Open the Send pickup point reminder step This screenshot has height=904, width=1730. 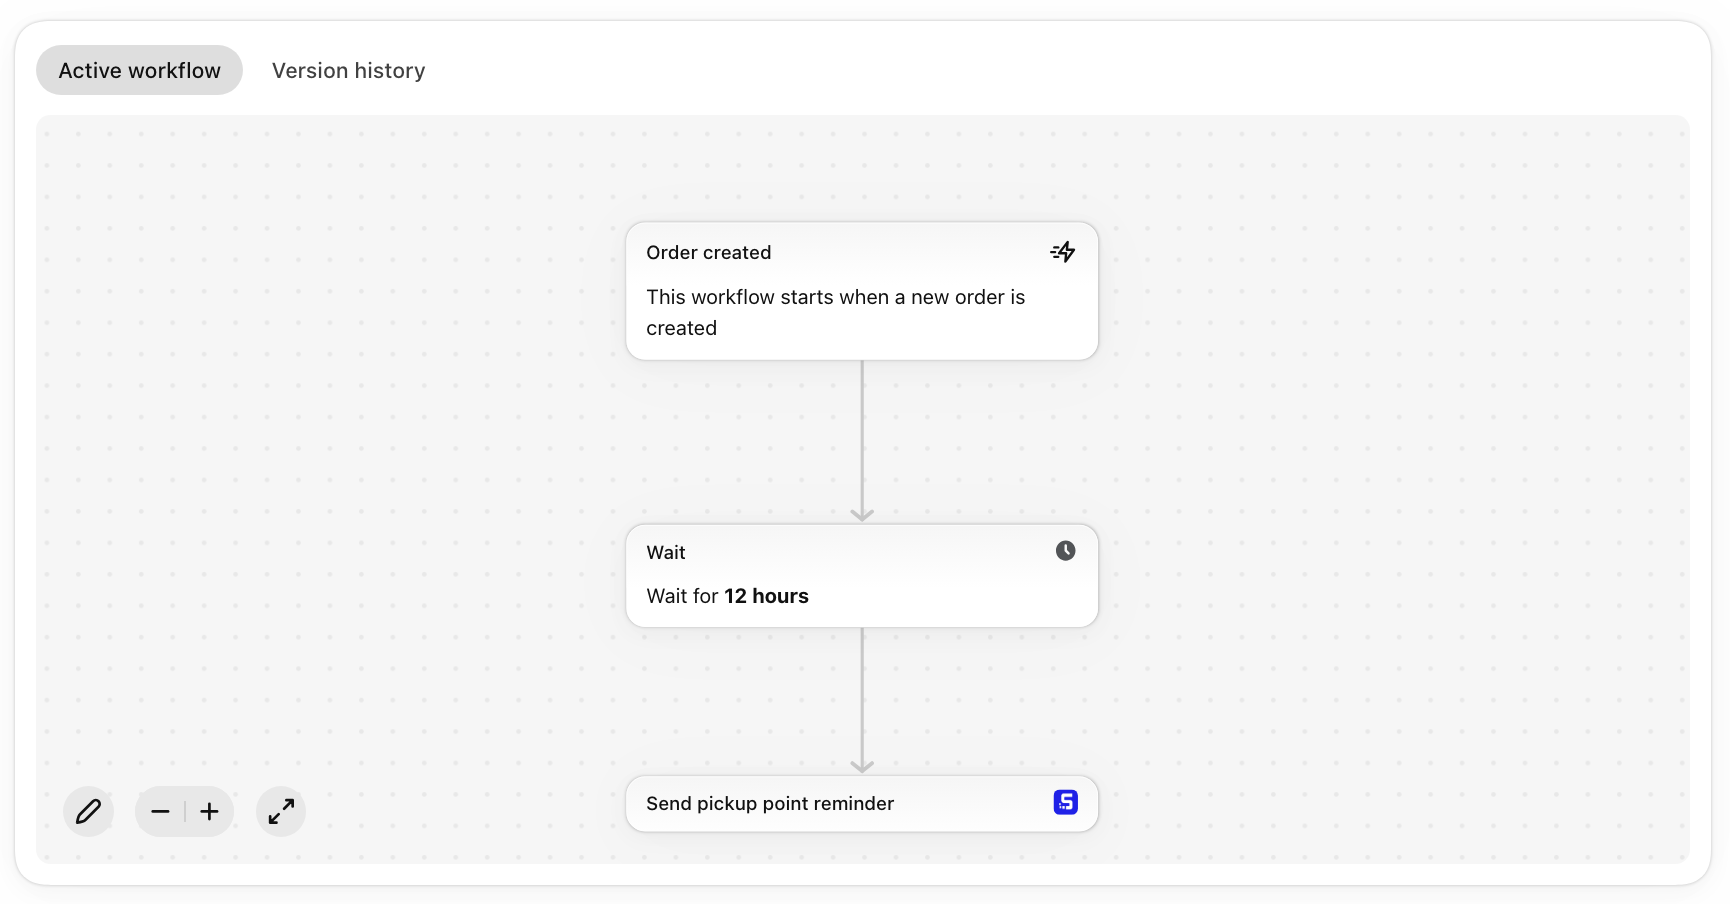pyautogui.click(x=862, y=804)
